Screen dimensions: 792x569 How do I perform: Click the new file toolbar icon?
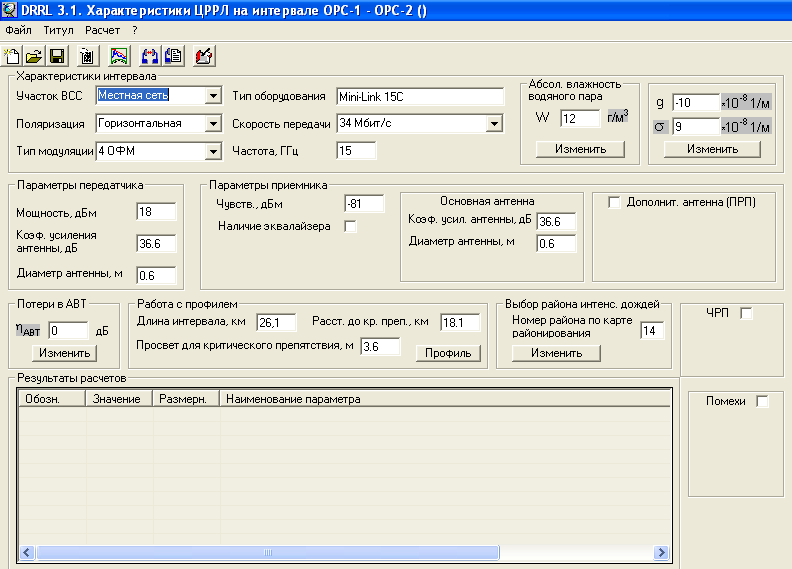[11, 56]
